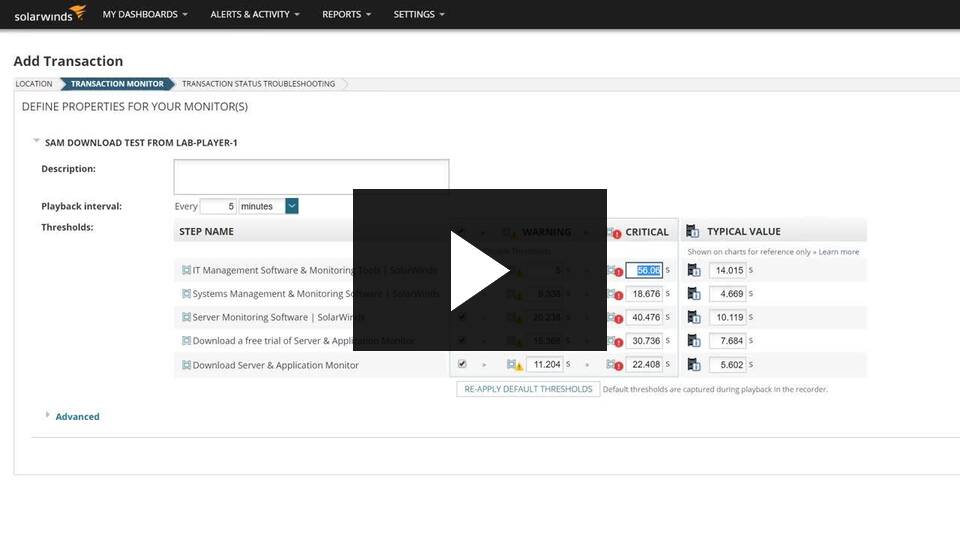Screen dimensions: 960x540
Task: Click typical value icon next to 10.119
Action: [694, 317]
